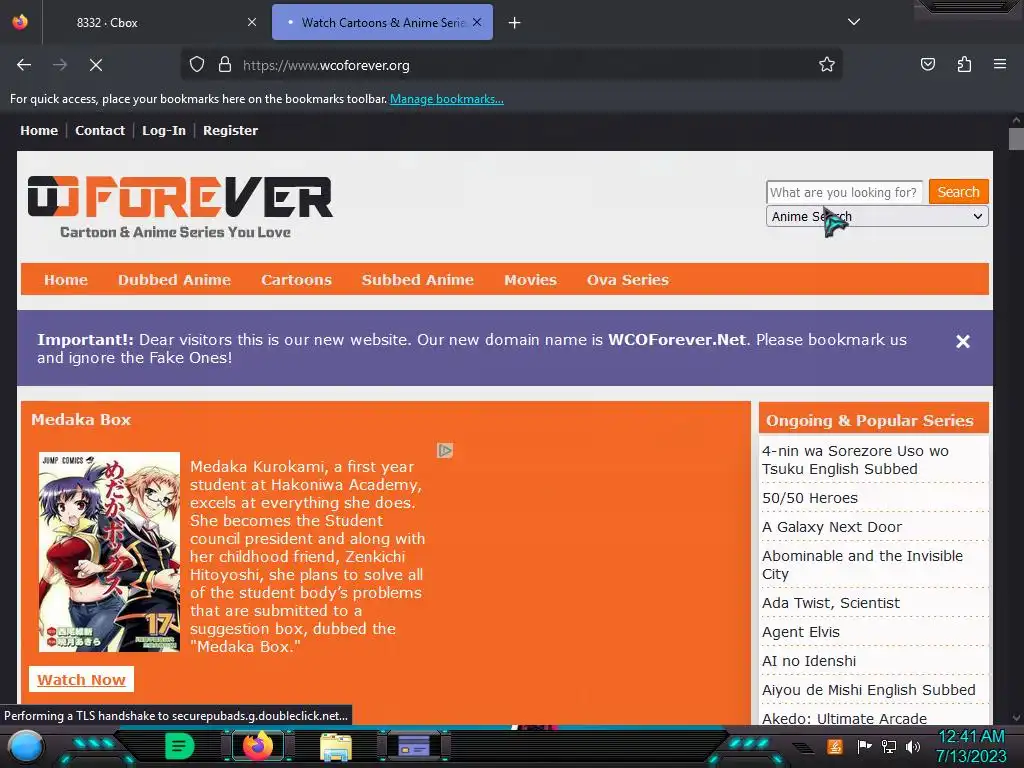This screenshot has width=1024, height=768.
Task: Open Ada Twist, Scientist link
Action: 831,603
